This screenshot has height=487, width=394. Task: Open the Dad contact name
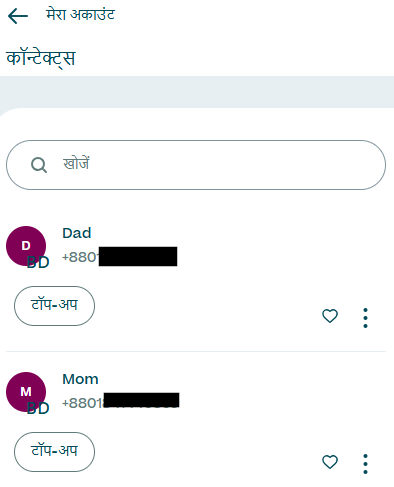77,233
